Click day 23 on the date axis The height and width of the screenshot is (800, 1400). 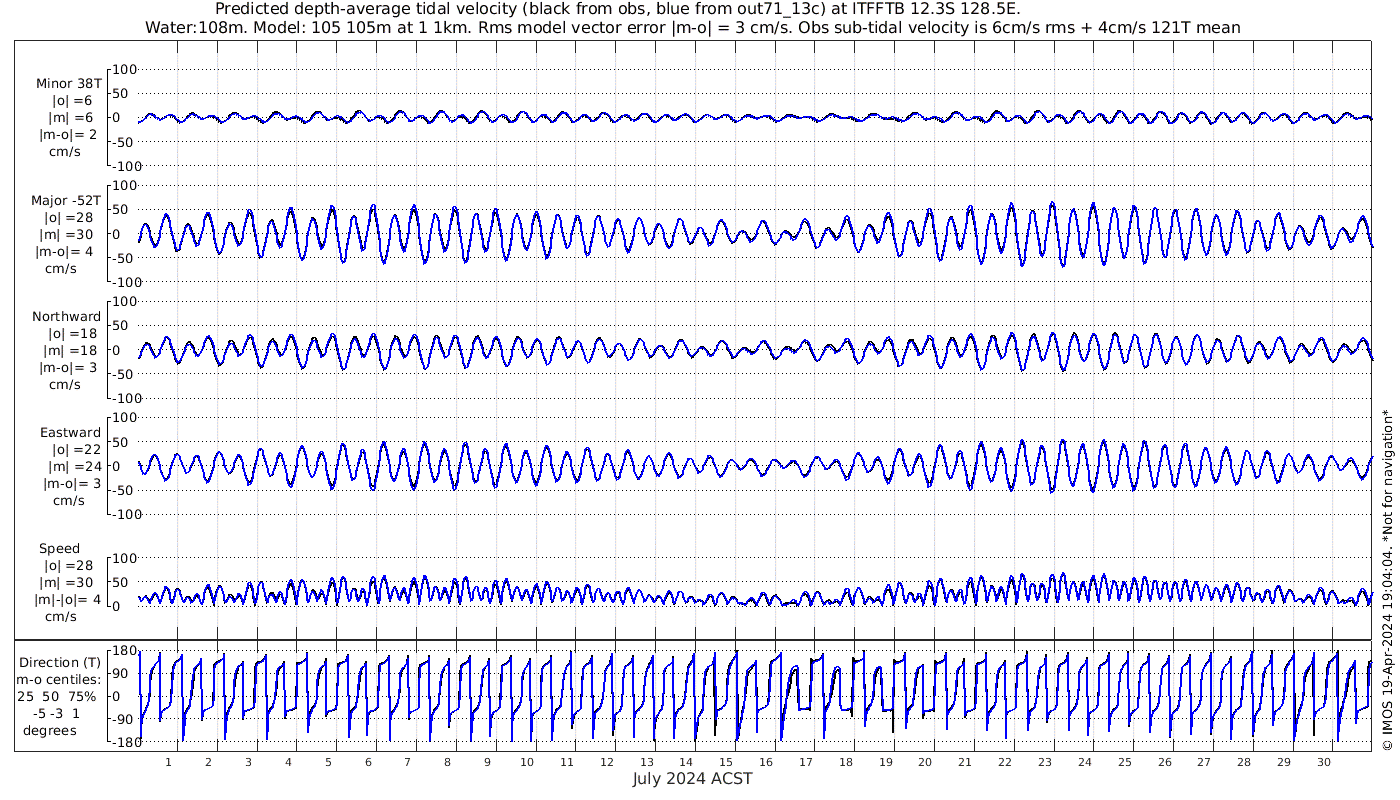point(1044,762)
